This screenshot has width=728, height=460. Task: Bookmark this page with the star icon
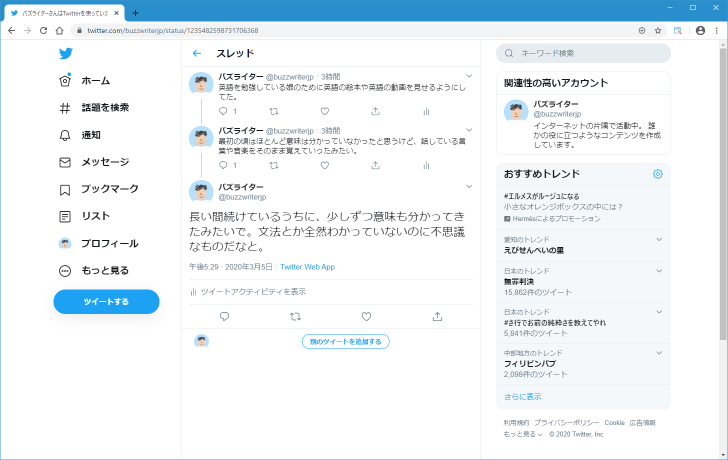coord(658,31)
